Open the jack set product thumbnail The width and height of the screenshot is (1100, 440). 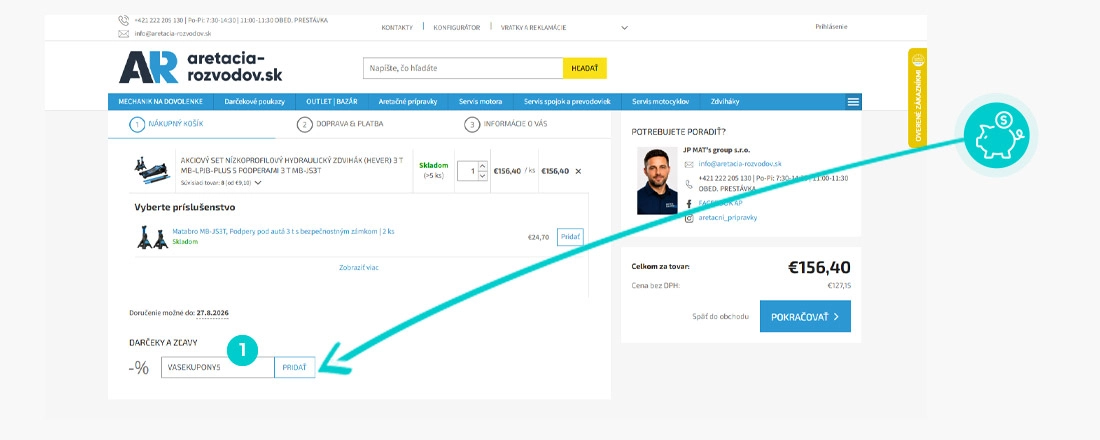pyautogui.click(x=152, y=171)
